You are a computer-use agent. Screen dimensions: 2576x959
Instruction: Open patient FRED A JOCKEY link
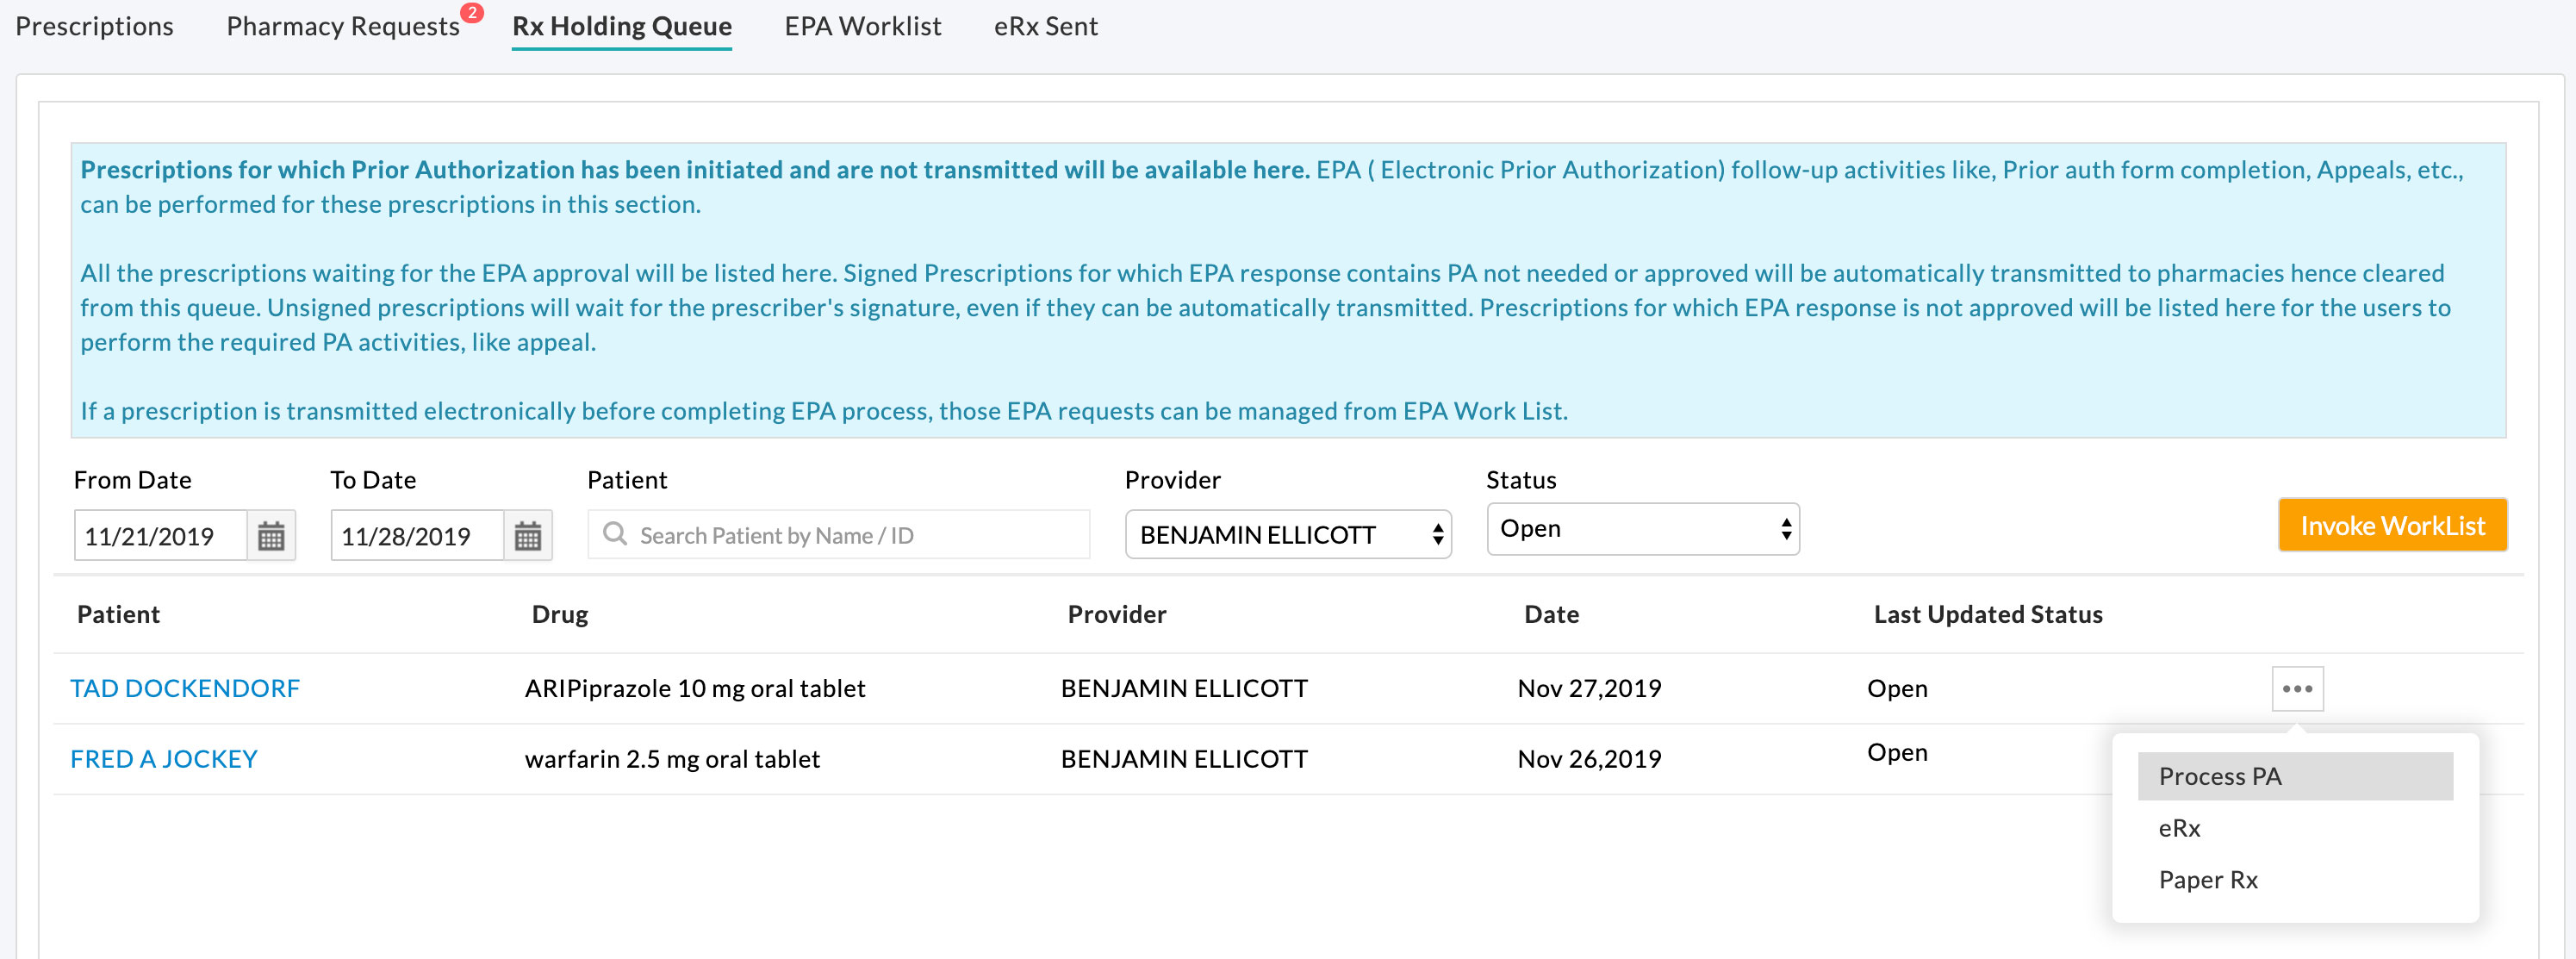pos(164,759)
